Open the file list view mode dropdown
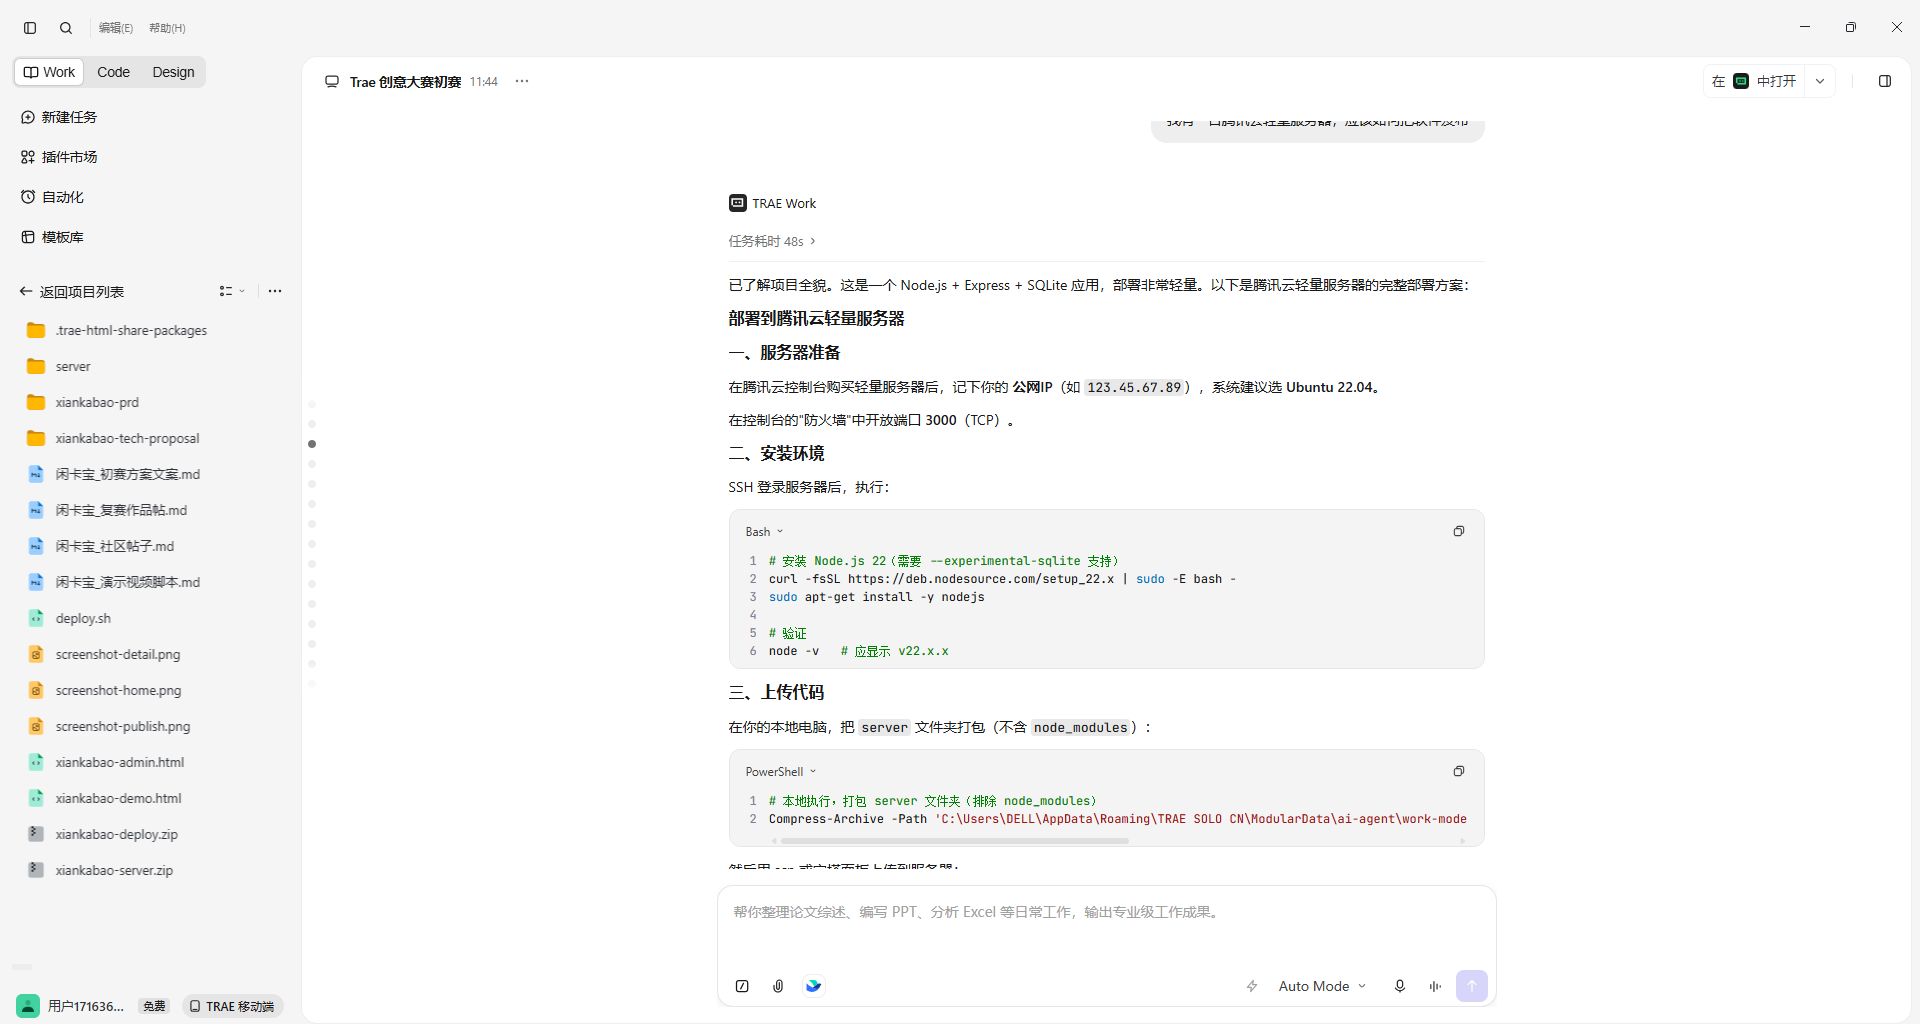This screenshot has width=1920, height=1024. pyautogui.click(x=232, y=291)
